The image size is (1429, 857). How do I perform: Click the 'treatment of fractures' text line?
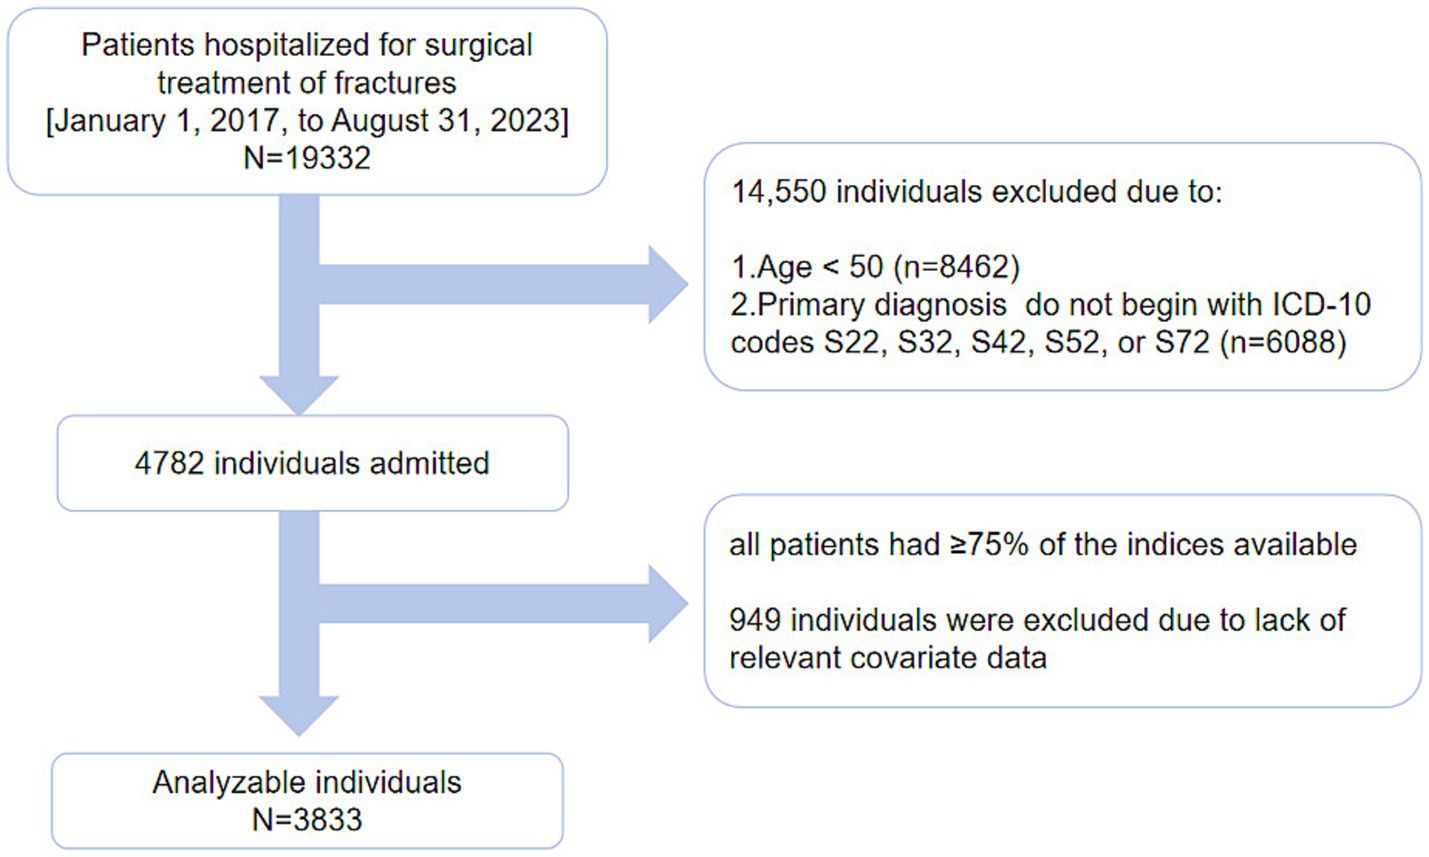click(x=306, y=83)
